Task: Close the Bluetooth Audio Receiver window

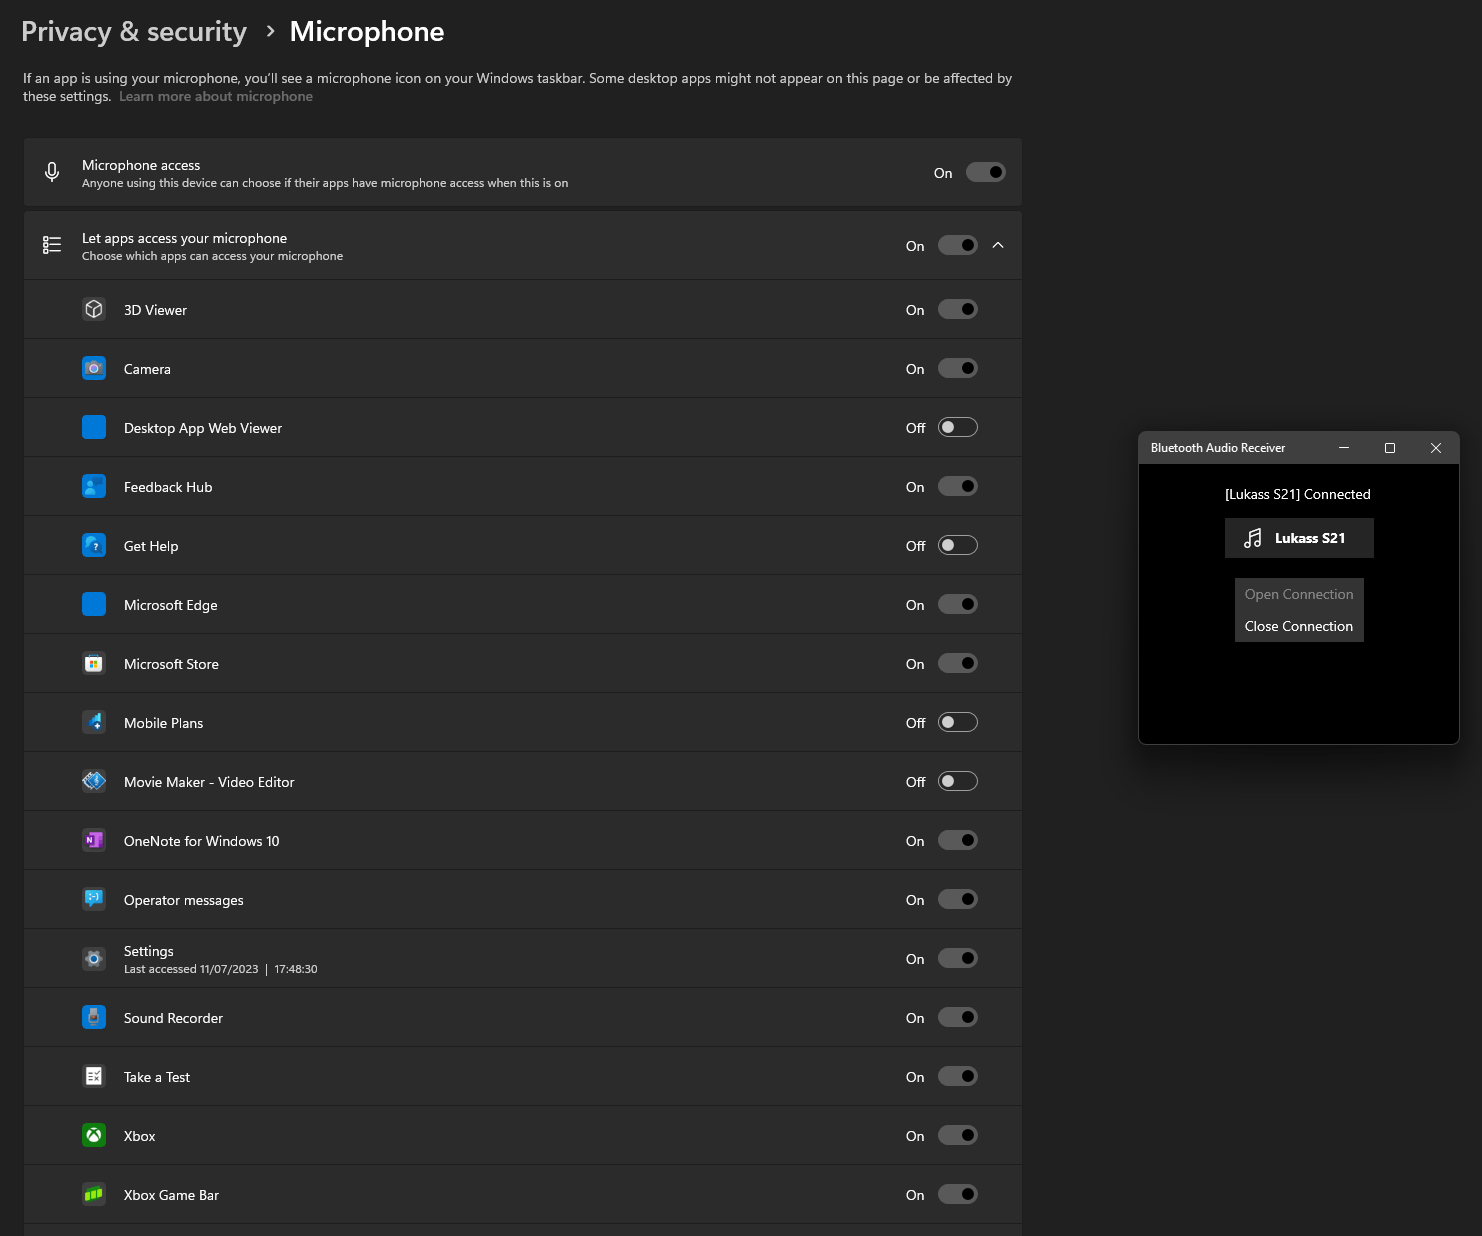Action: click(1436, 448)
